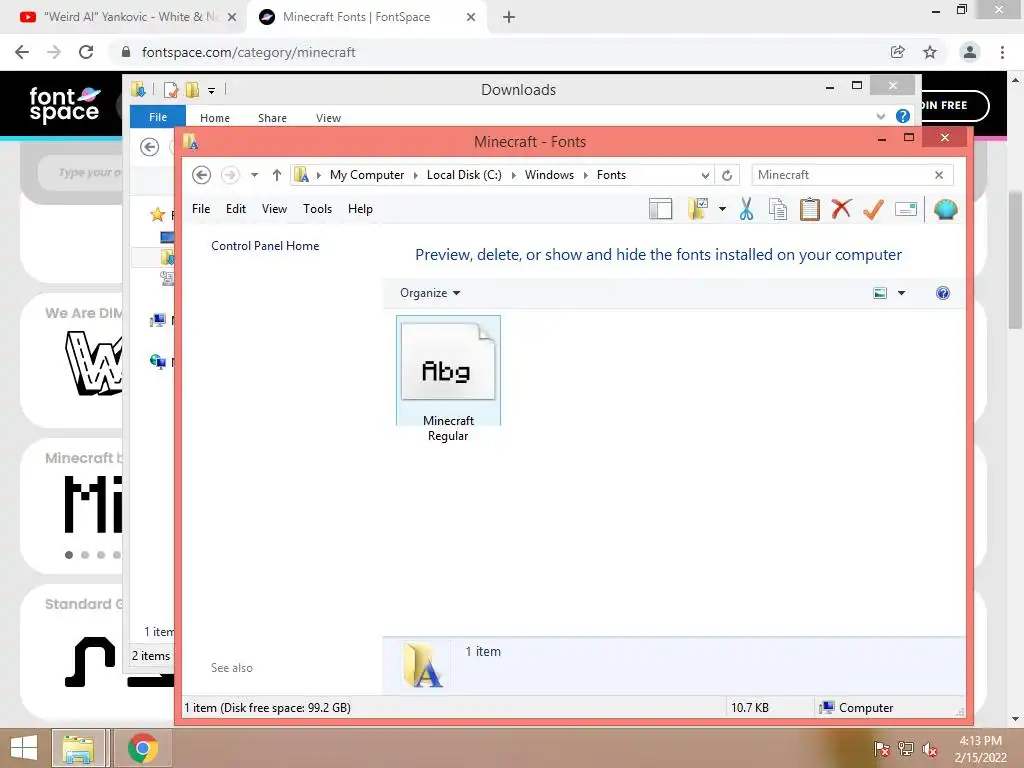Image resolution: width=1024 pixels, height=768 pixels.
Task: Open View ribbon tab in Downloads window
Action: pyautogui.click(x=328, y=118)
